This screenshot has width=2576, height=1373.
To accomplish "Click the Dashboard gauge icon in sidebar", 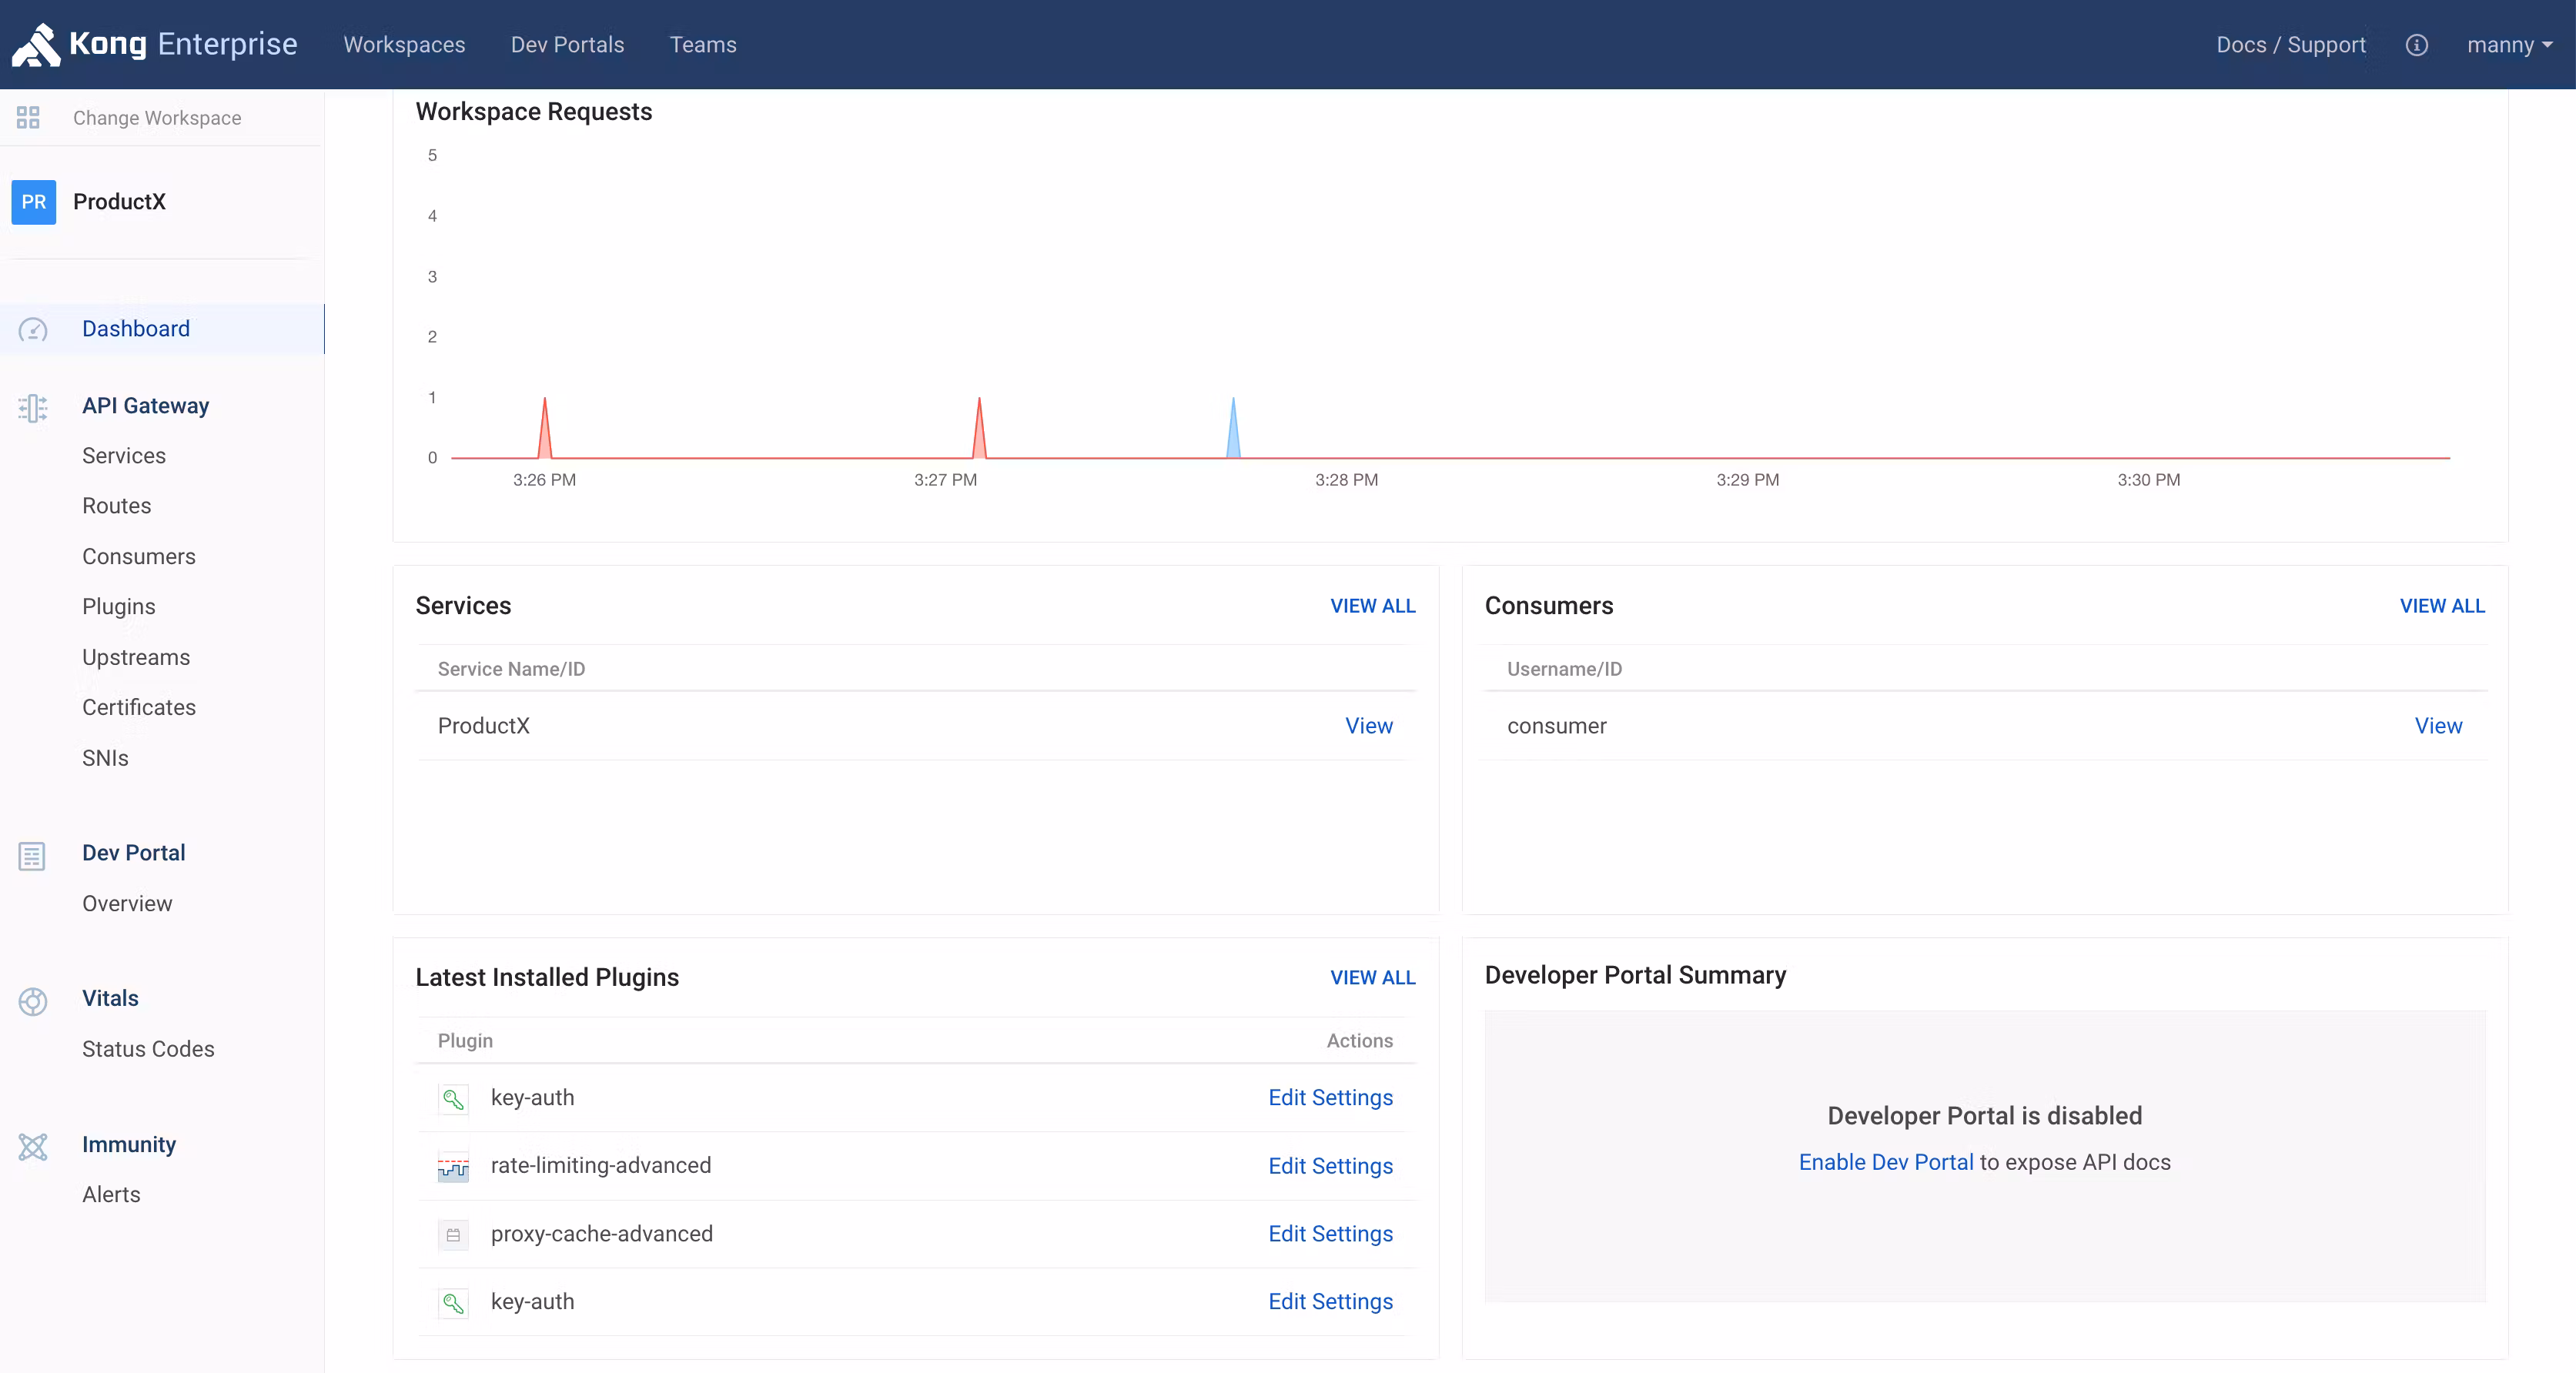I will 33,329.
